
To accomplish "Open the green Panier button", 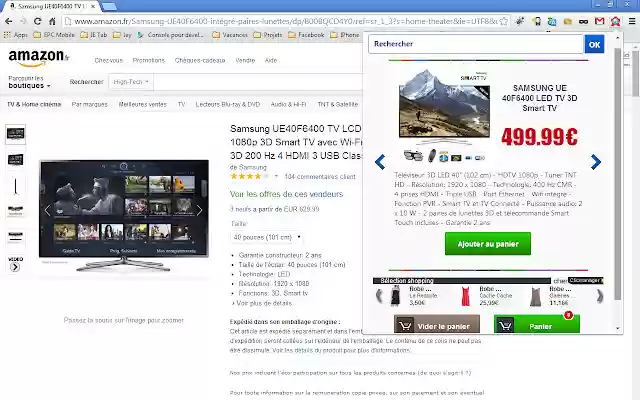I will pos(537,324).
